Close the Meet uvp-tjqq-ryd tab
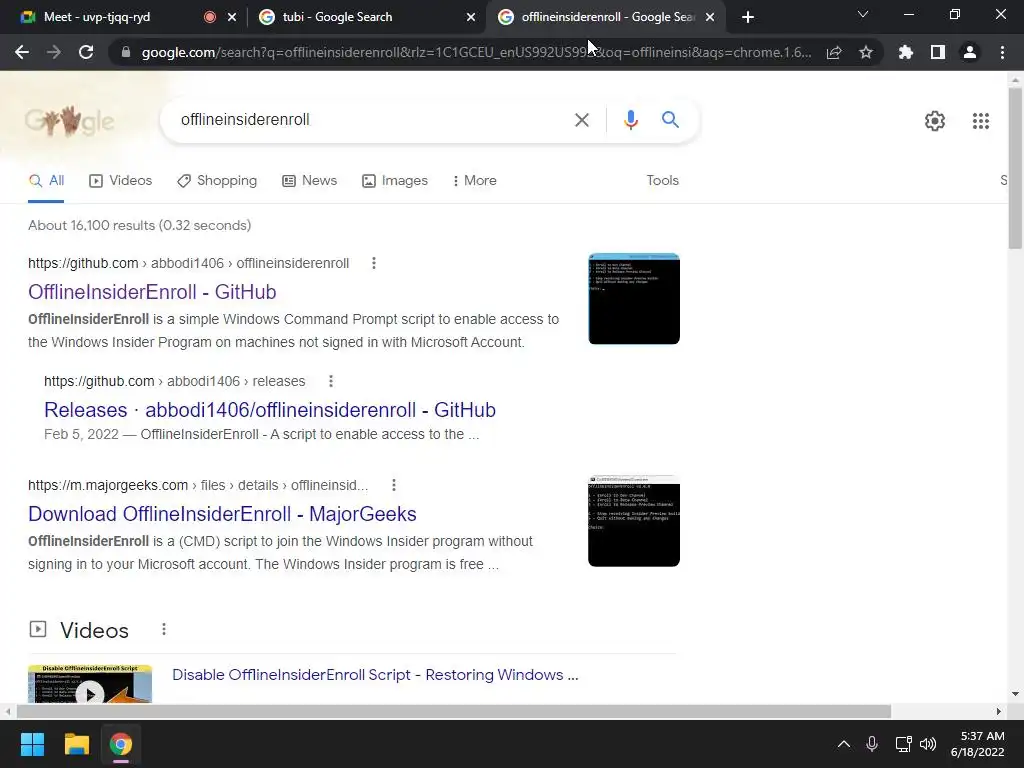 [232, 17]
